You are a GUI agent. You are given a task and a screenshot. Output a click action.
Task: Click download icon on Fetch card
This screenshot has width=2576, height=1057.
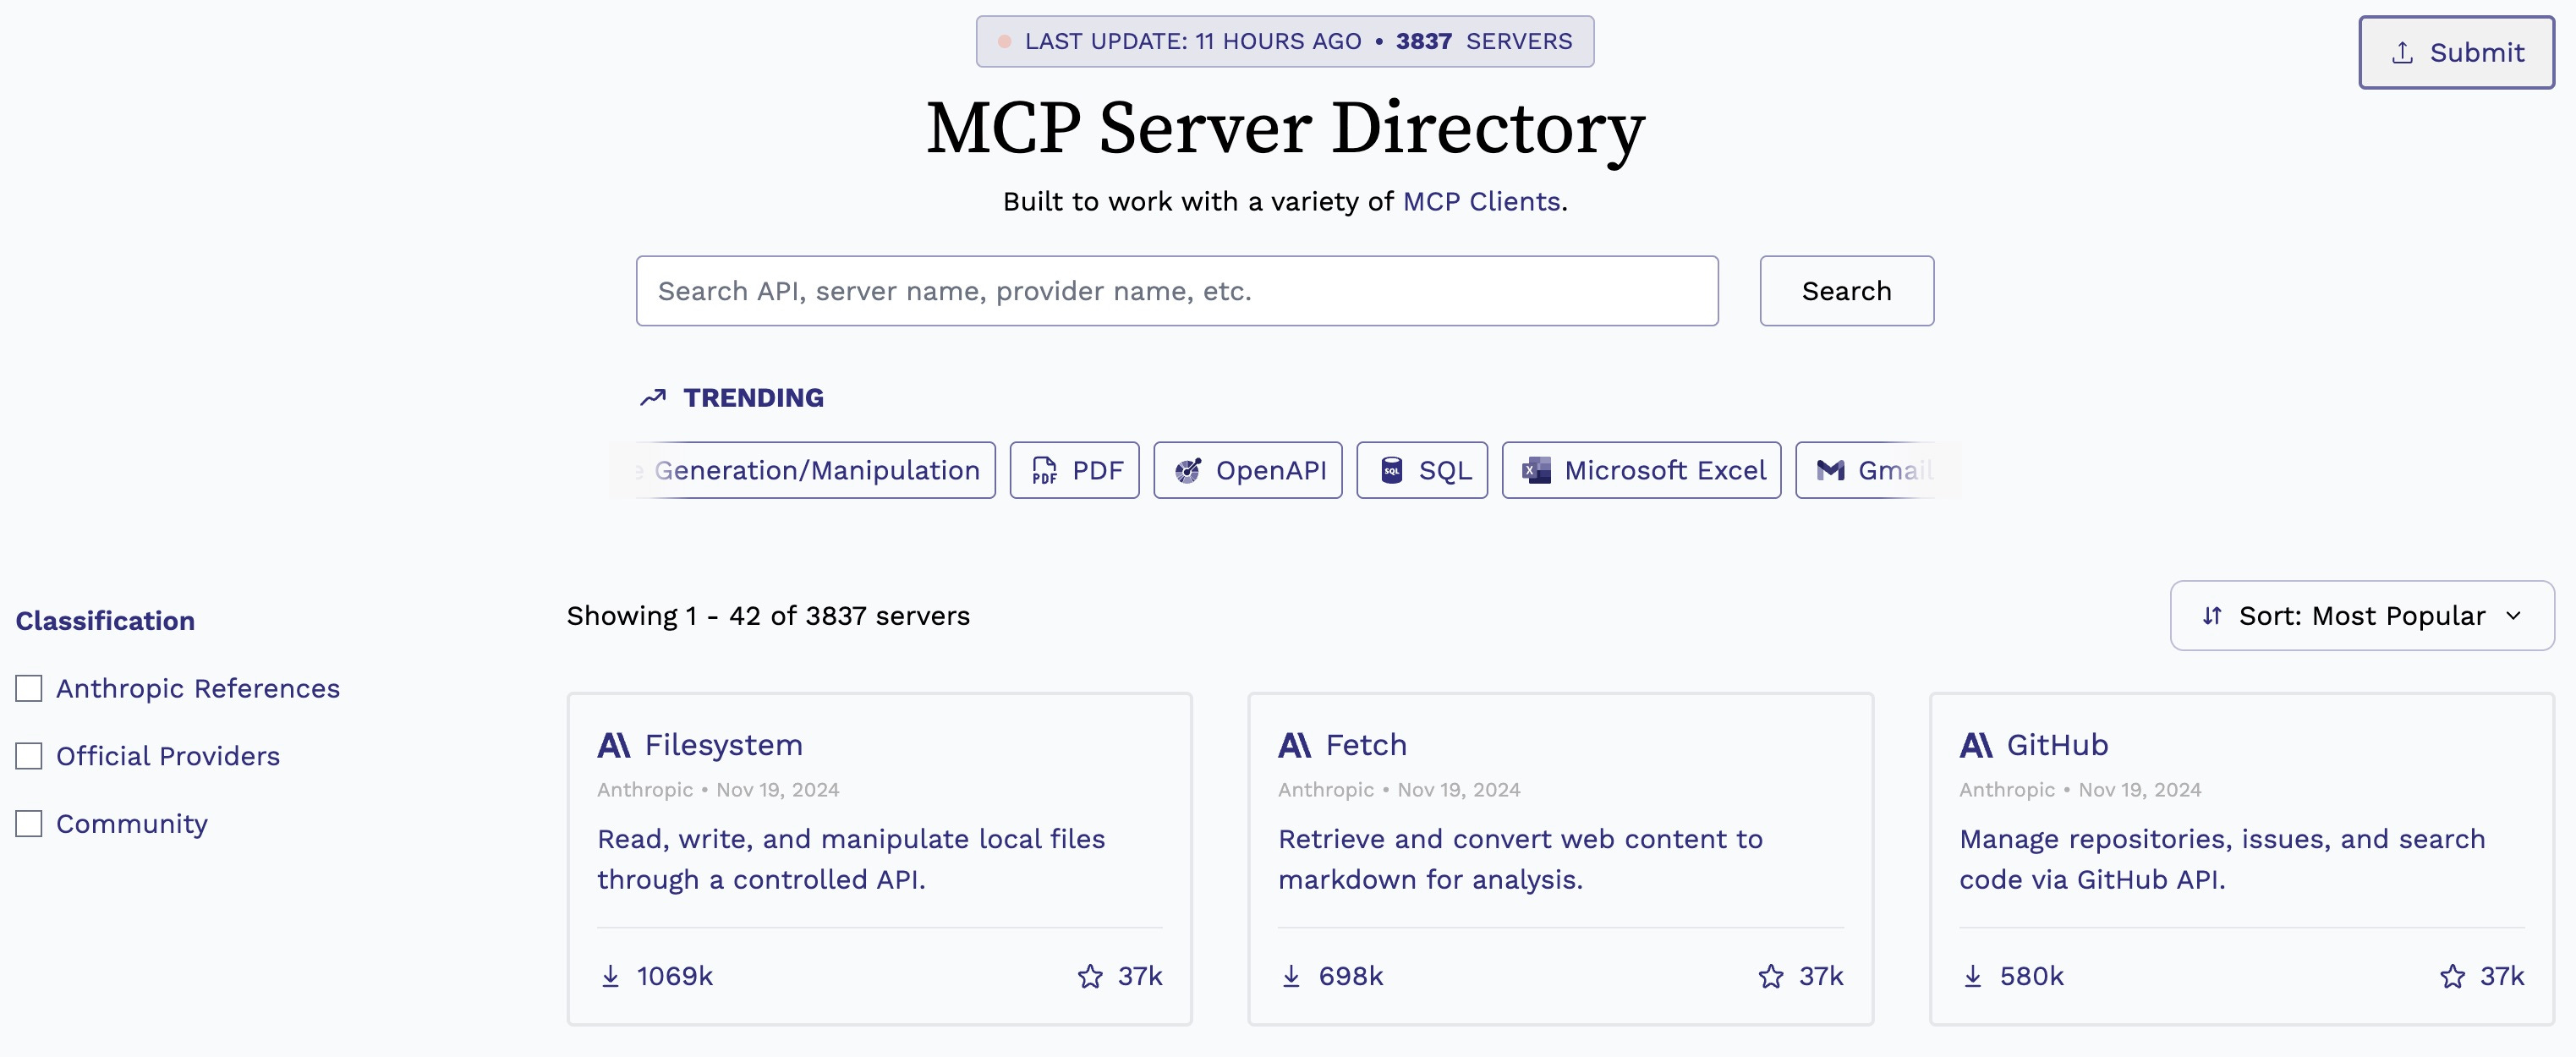(1291, 976)
